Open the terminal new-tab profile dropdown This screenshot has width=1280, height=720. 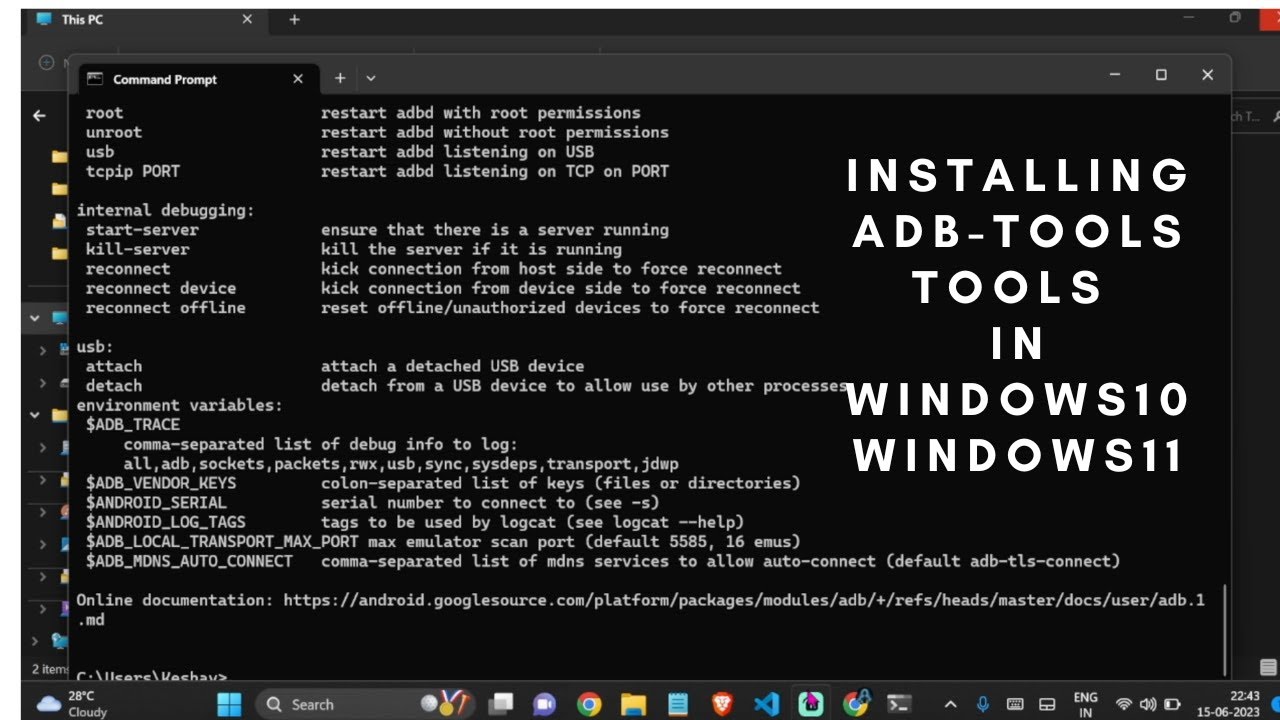[x=371, y=78]
